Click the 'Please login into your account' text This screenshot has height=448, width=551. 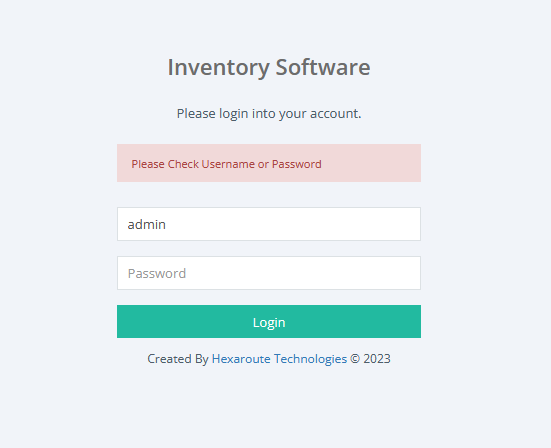(x=269, y=114)
